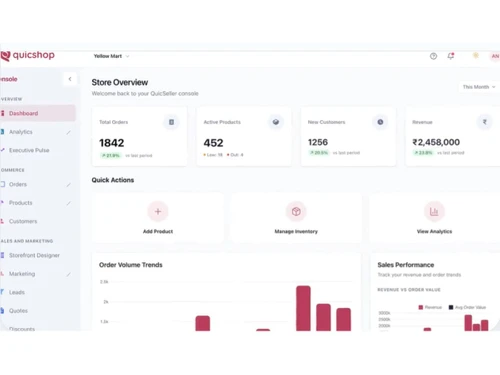This screenshot has width=500, height=375.
Task: Click the tallest bar in Order Volume Trends
Action: [303, 308]
